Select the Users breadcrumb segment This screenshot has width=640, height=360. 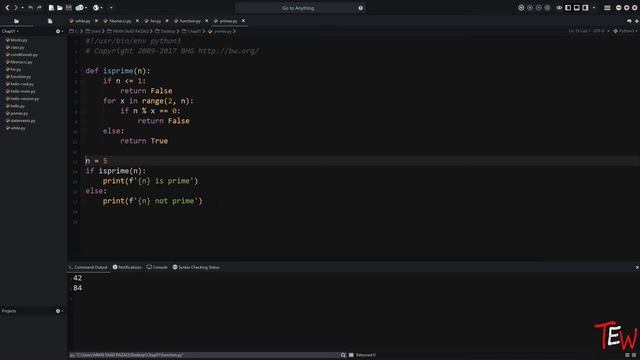click(x=93, y=31)
